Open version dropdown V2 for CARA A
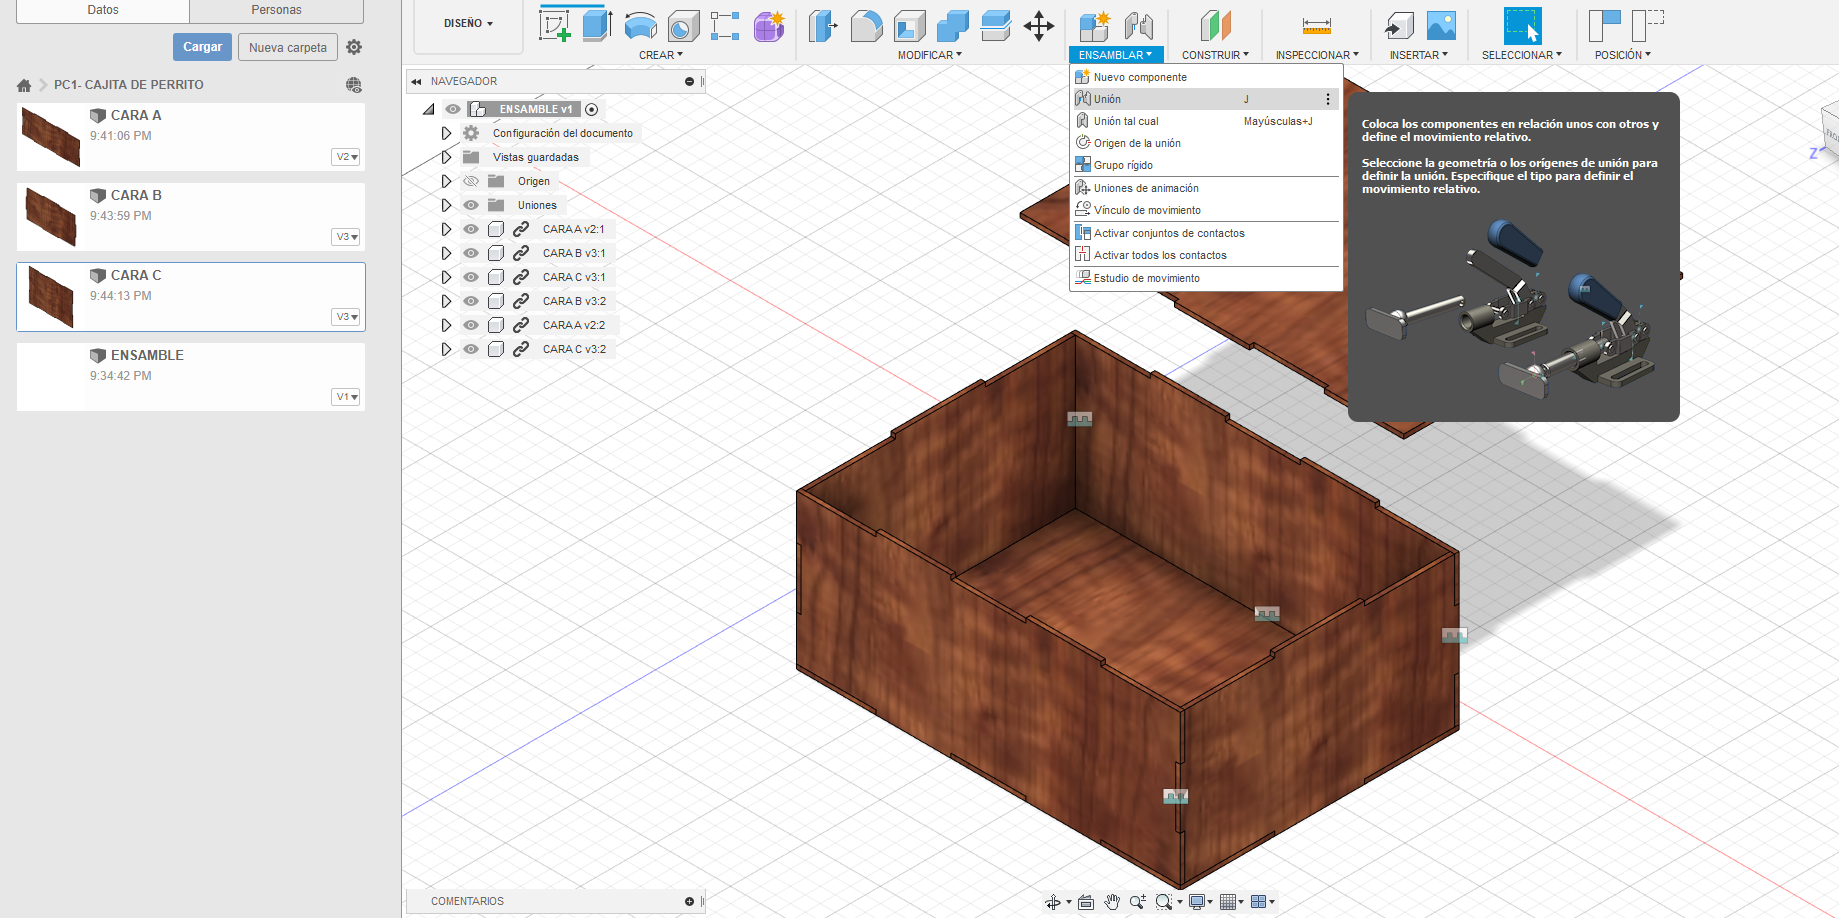The height and width of the screenshot is (918, 1839). (346, 157)
